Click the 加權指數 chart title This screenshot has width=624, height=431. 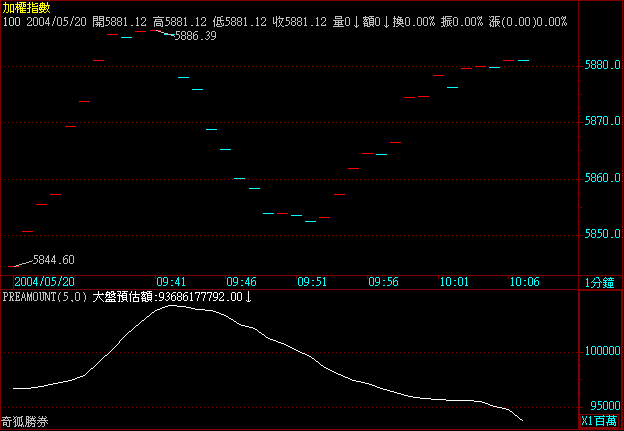click(x=27, y=8)
